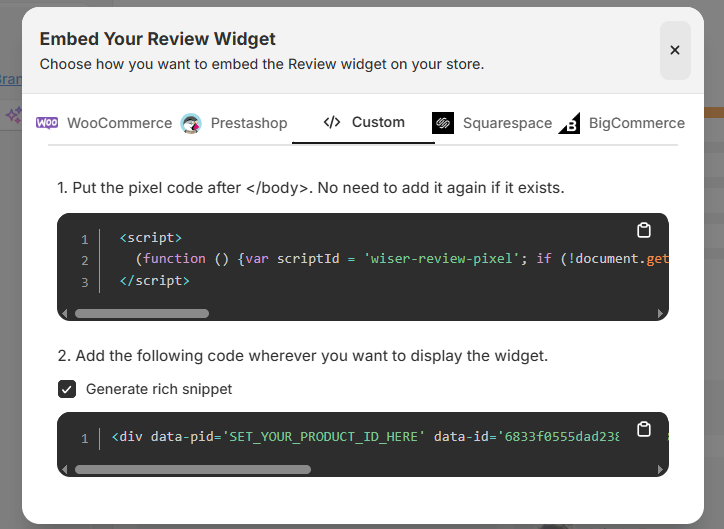Click right scroll arrow of widget code box
The image size is (724, 529).
pos(660,469)
